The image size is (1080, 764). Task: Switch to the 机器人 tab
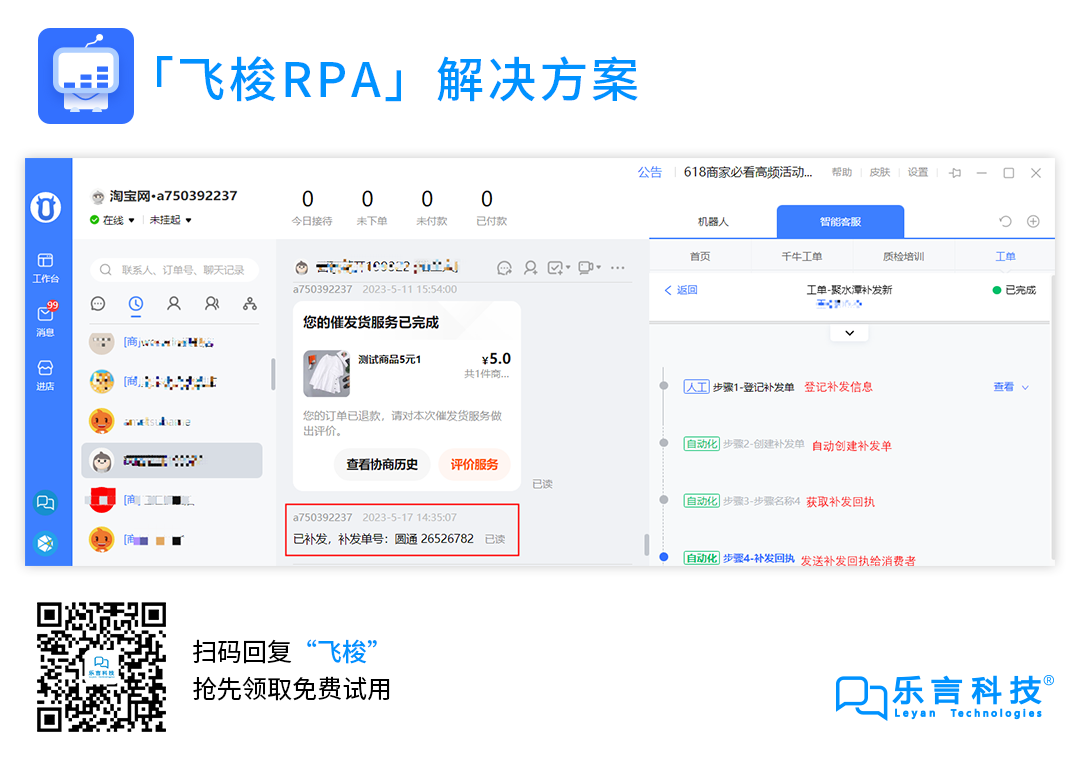click(x=713, y=222)
